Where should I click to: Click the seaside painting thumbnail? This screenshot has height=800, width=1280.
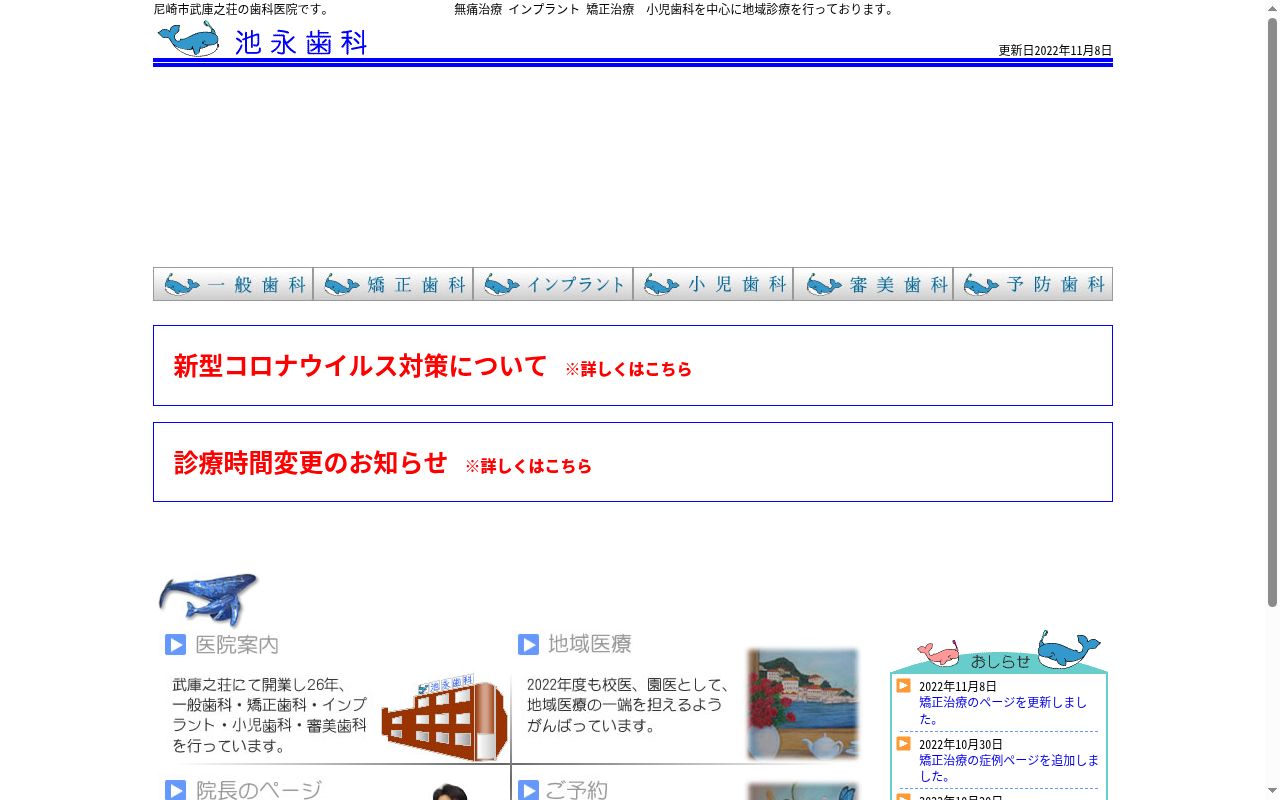[x=803, y=704]
